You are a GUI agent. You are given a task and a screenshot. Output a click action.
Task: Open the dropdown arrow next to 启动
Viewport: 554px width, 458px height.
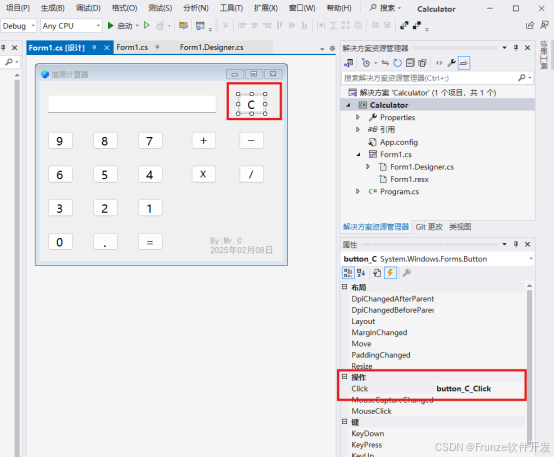click(137, 25)
